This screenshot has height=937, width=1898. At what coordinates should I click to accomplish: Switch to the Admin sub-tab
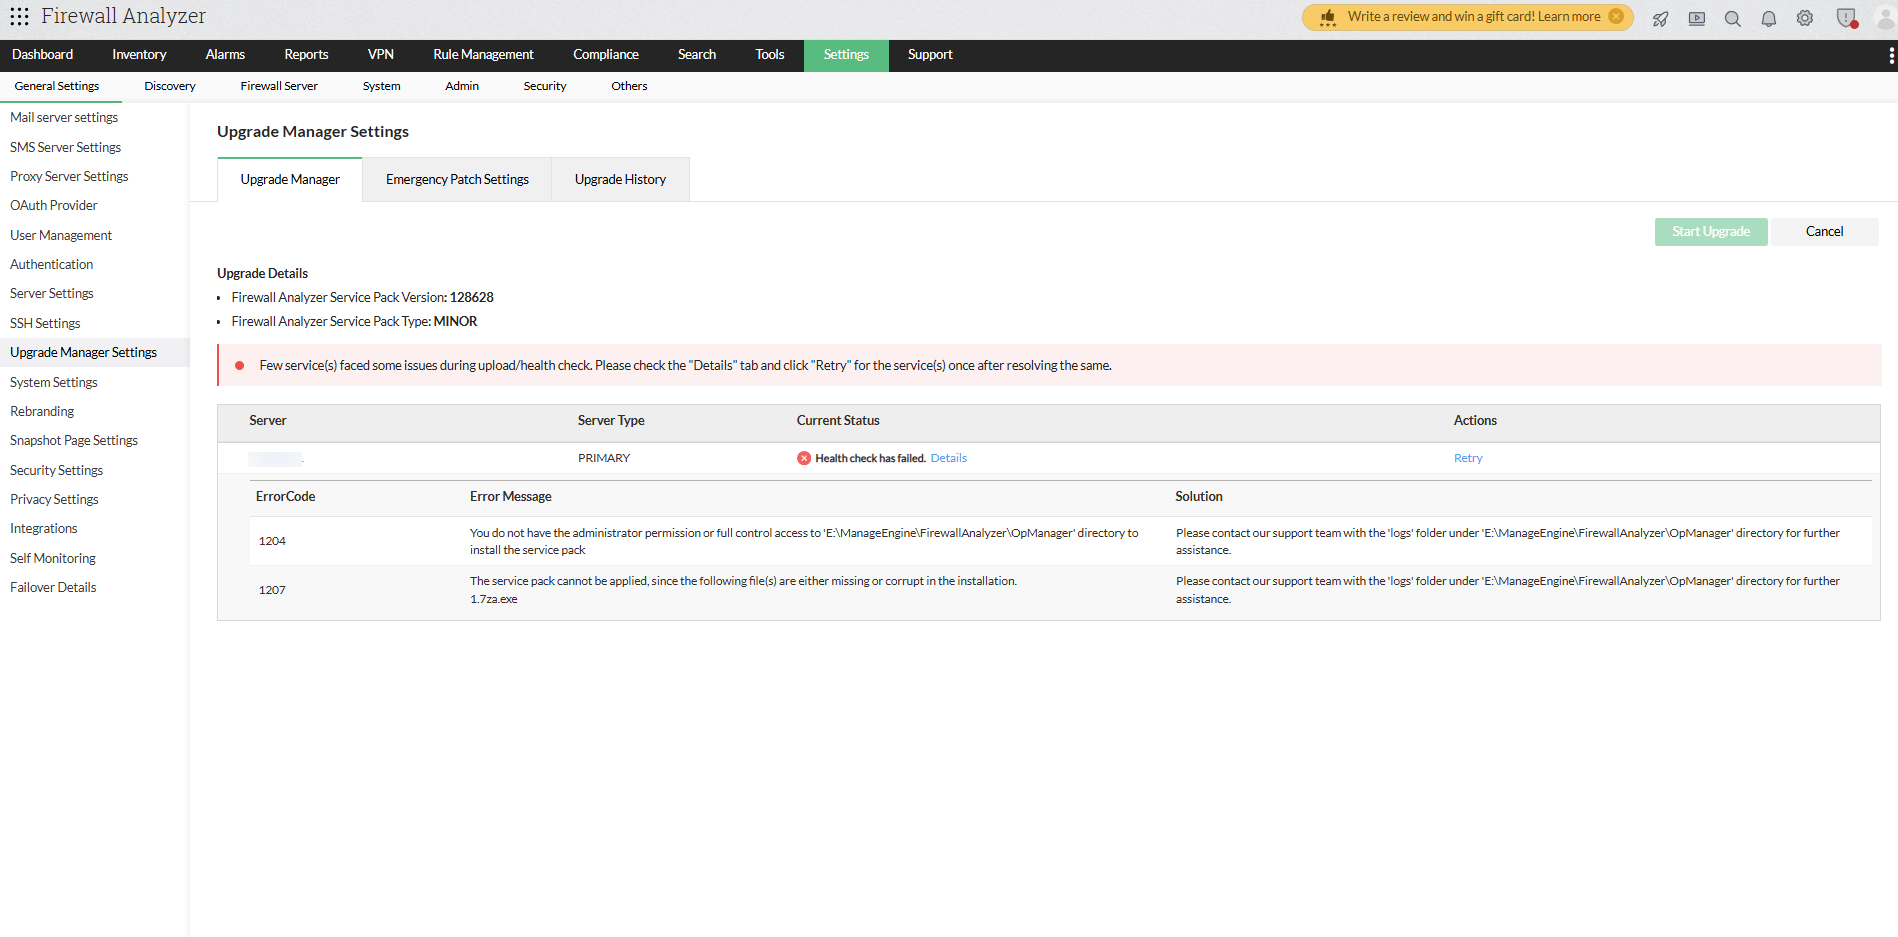[x=462, y=86]
